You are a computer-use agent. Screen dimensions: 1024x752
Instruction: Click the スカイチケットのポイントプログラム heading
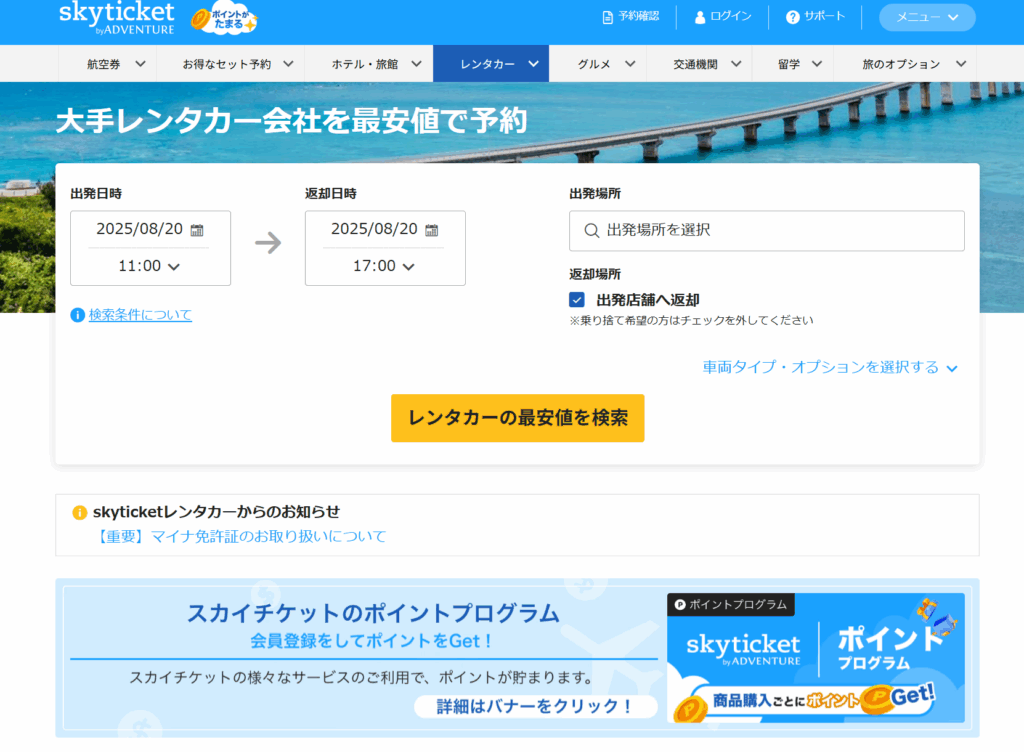pos(374,614)
